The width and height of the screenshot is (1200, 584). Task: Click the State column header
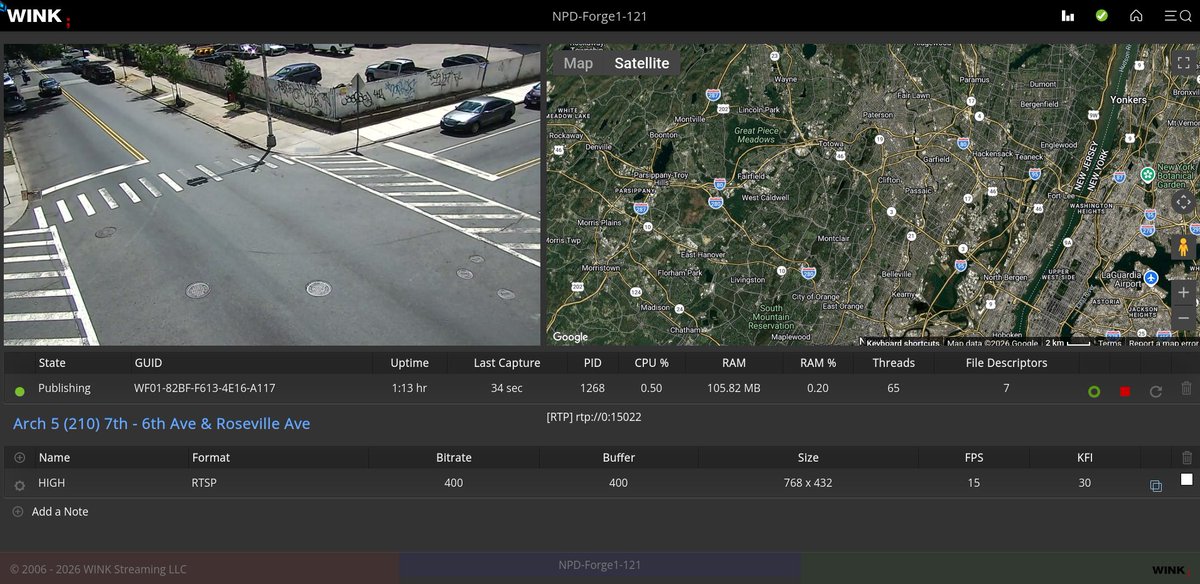(x=52, y=363)
